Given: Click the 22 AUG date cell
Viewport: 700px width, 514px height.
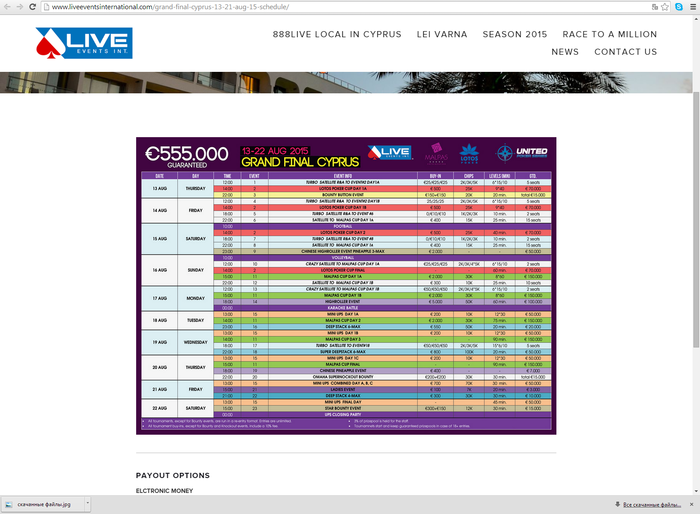Looking at the screenshot, I should pyautogui.click(x=159, y=408).
